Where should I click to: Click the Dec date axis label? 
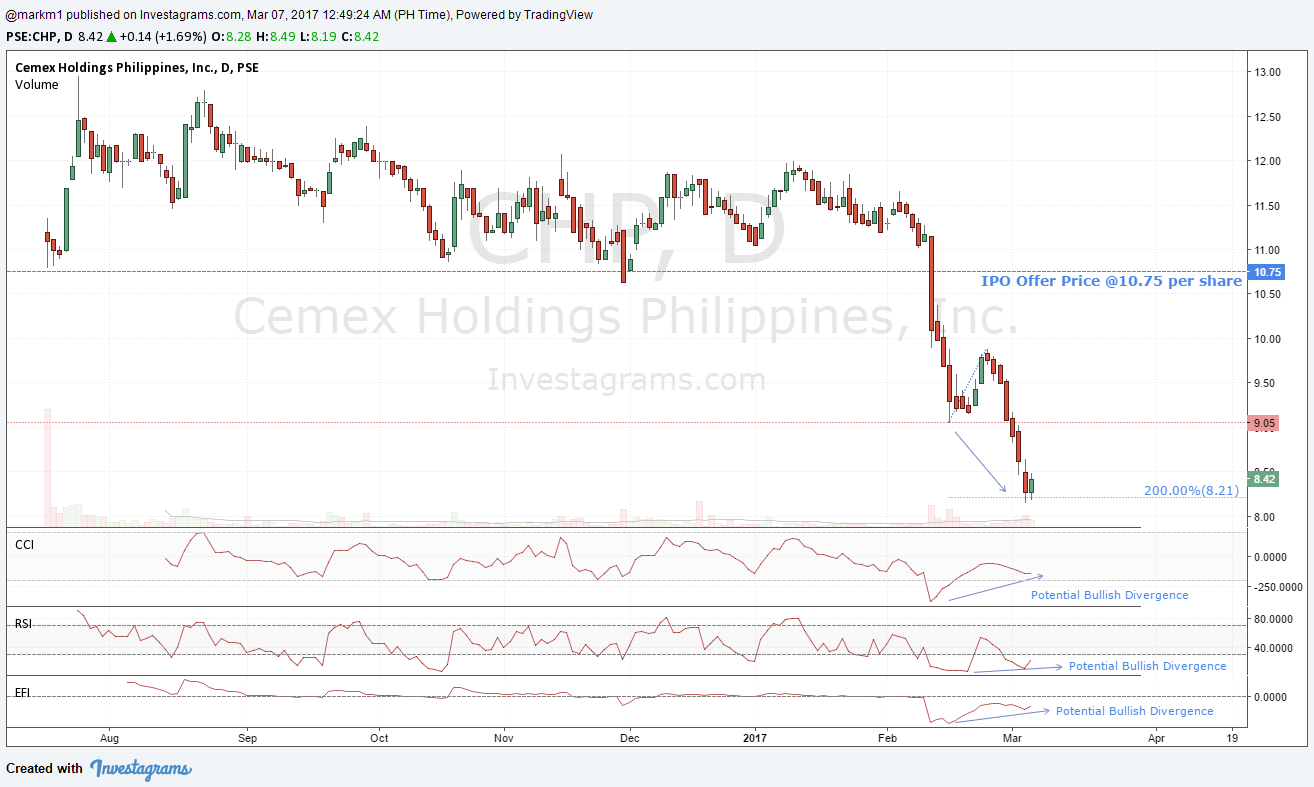point(629,738)
